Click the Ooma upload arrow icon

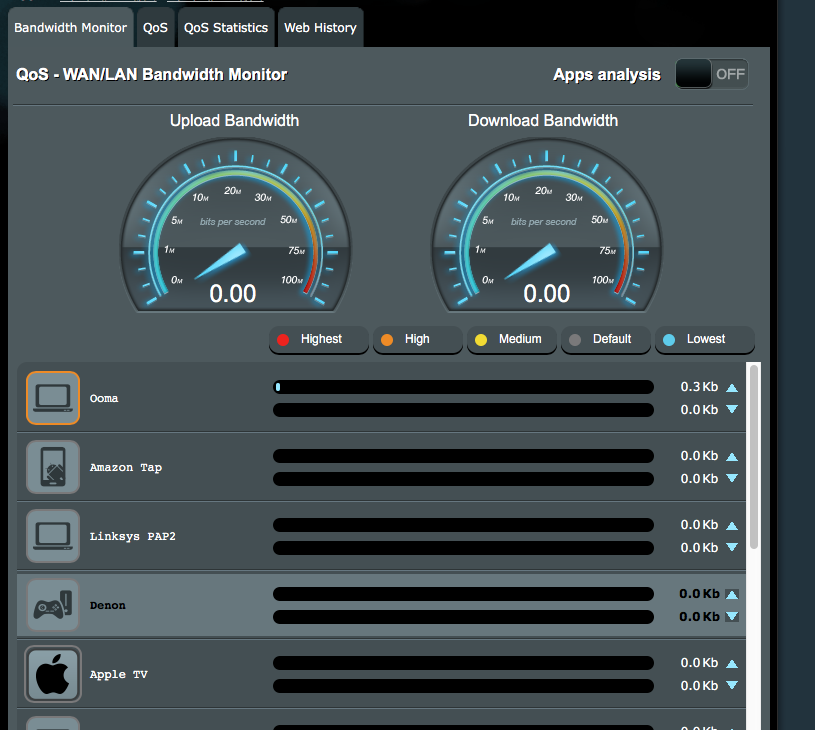click(732, 387)
